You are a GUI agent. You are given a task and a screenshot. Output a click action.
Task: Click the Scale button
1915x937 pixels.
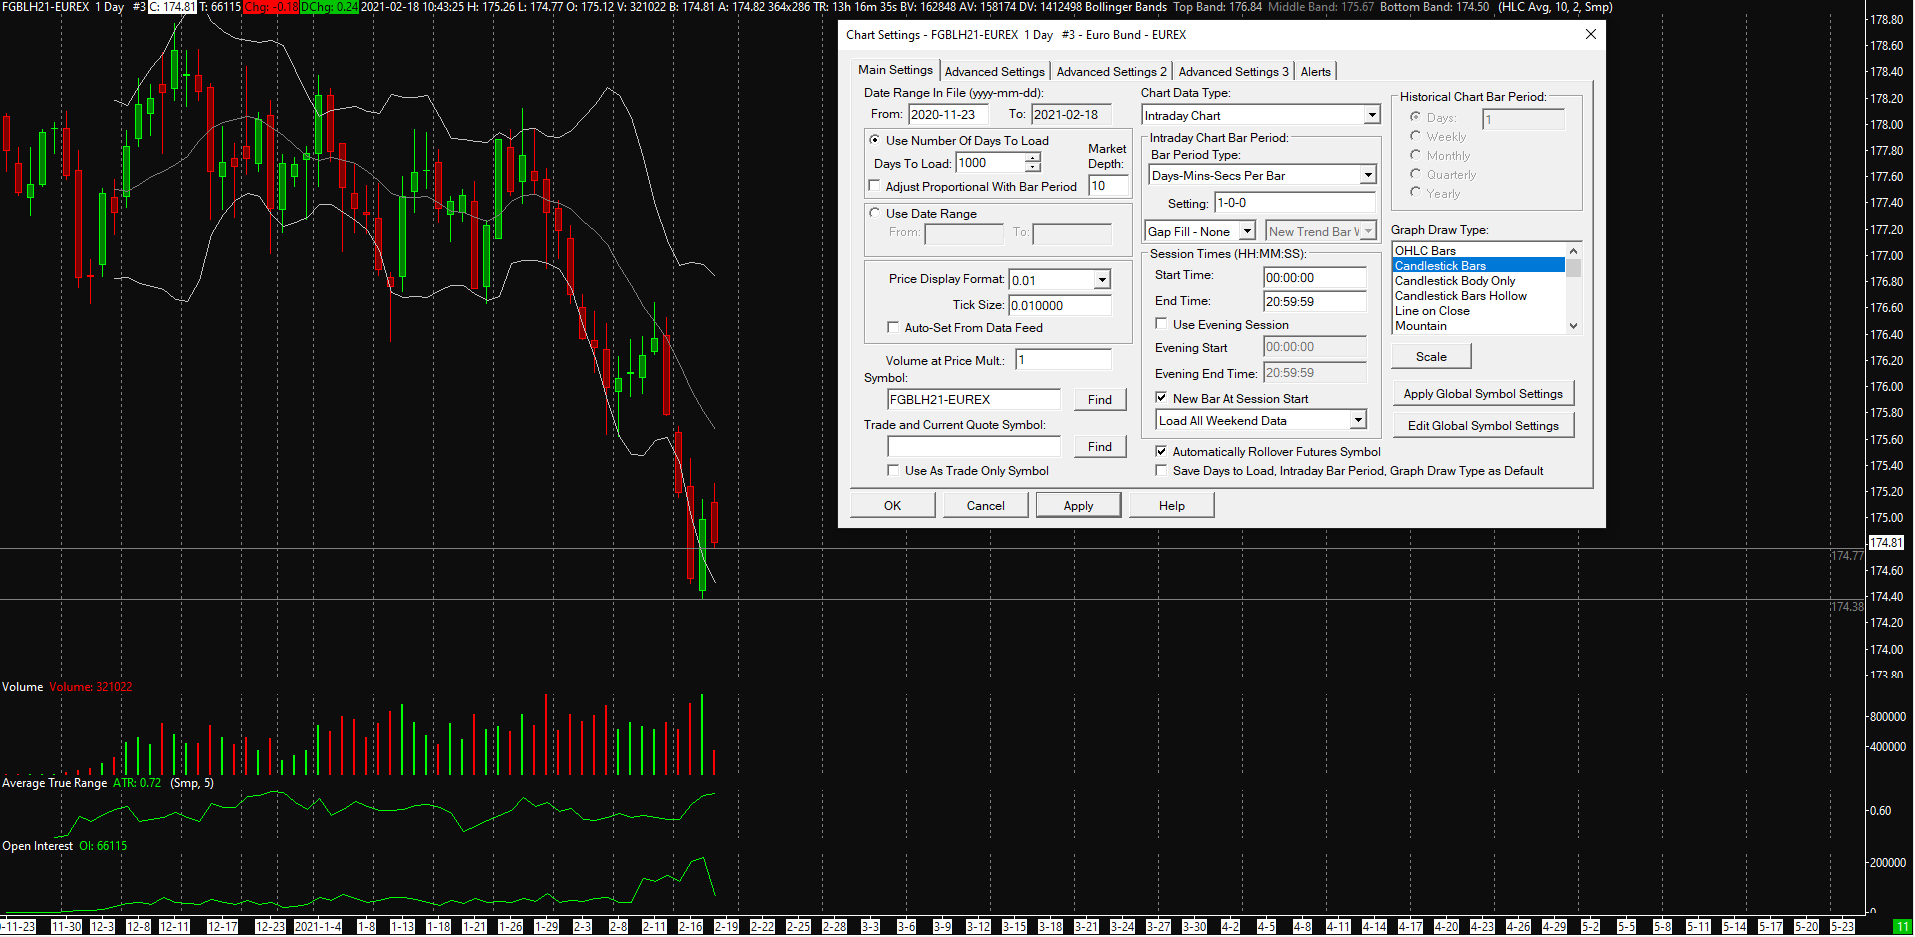tap(1430, 357)
